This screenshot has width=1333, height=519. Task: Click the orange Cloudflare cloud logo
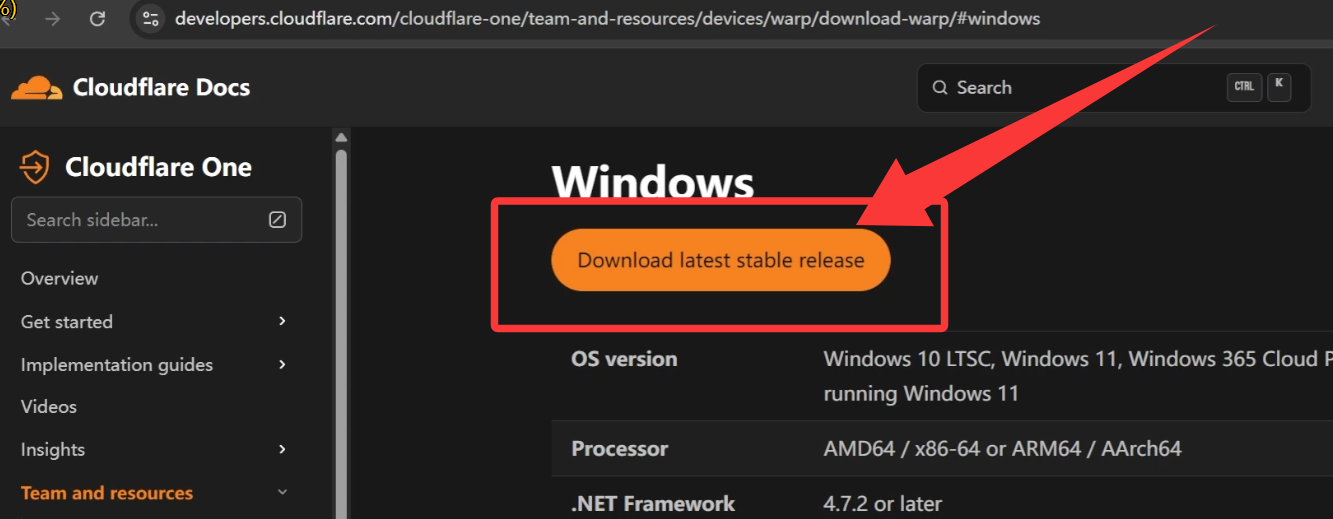pos(36,88)
